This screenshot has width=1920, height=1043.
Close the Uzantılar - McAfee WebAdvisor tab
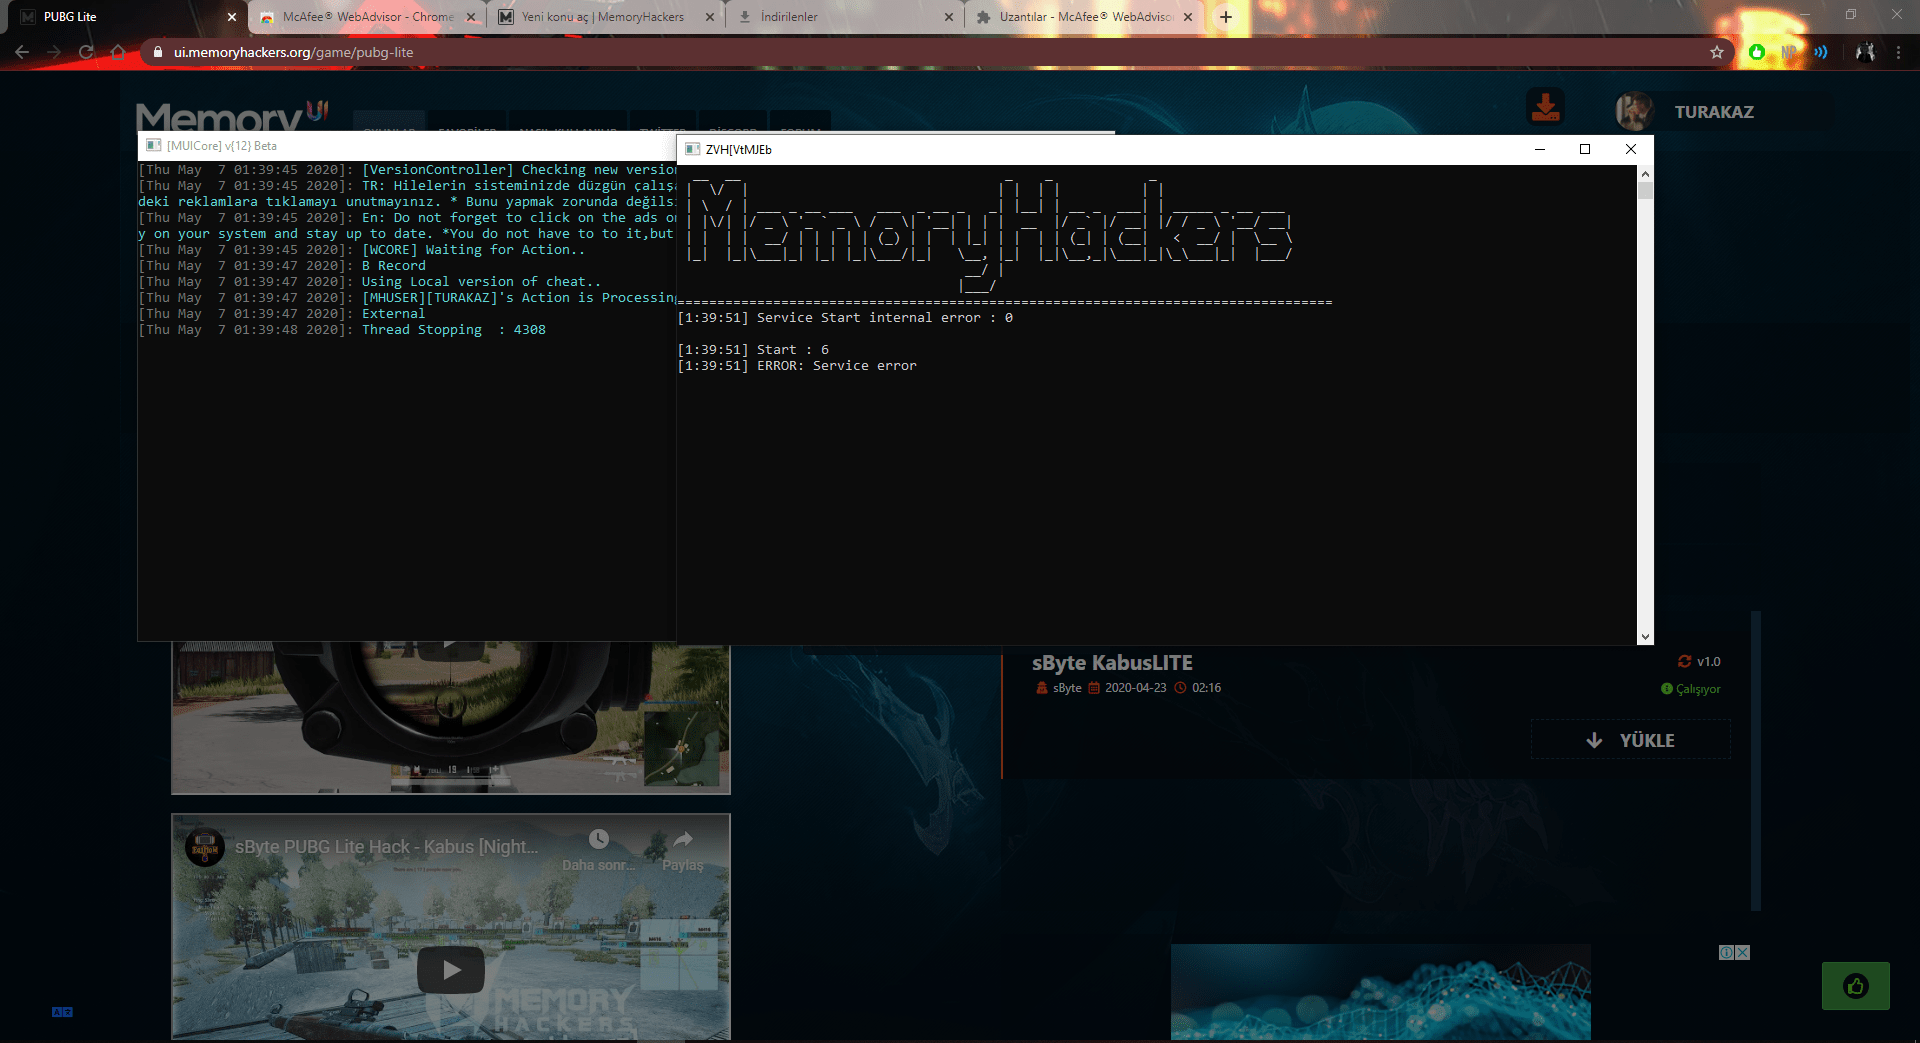coord(1188,17)
